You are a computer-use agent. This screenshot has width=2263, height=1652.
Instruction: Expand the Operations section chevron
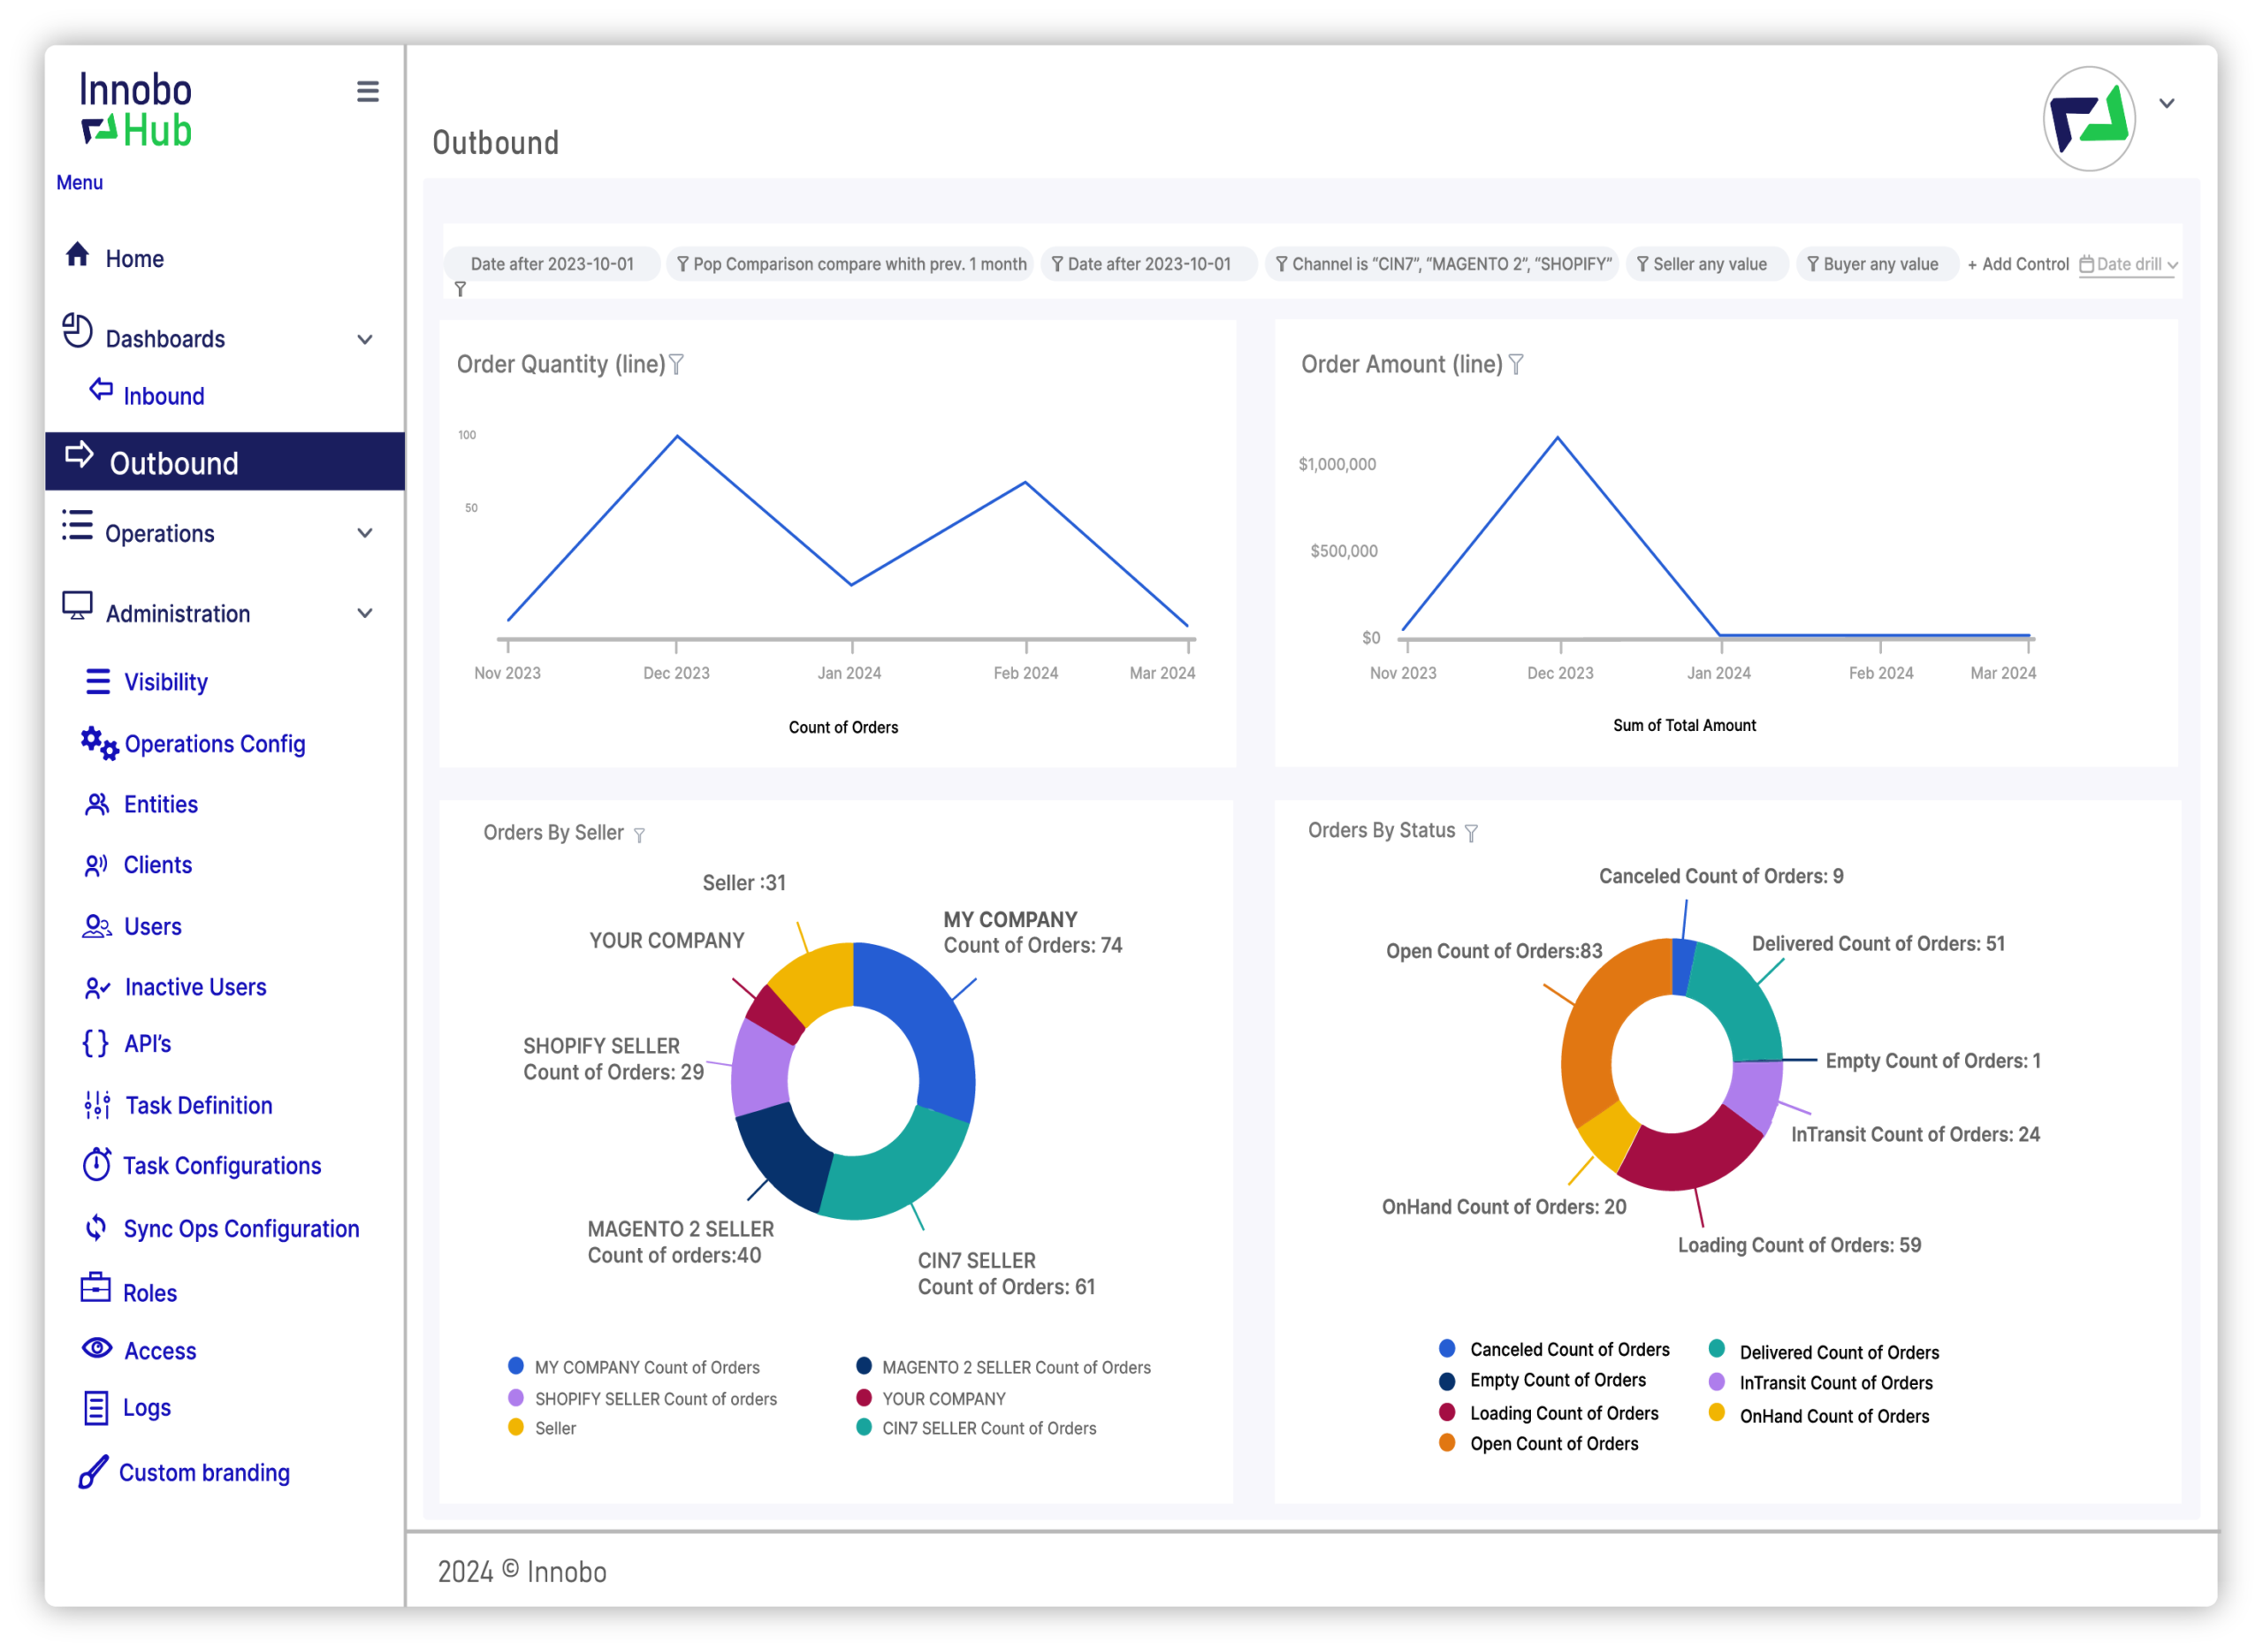click(x=365, y=534)
